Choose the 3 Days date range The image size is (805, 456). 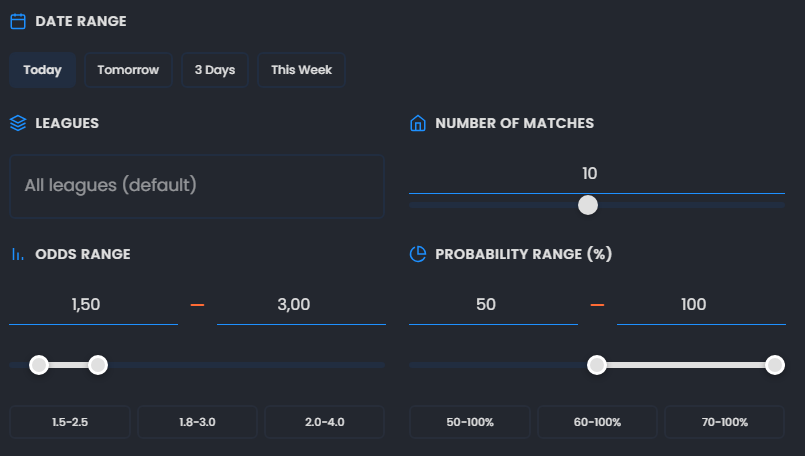(x=215, y=70)
